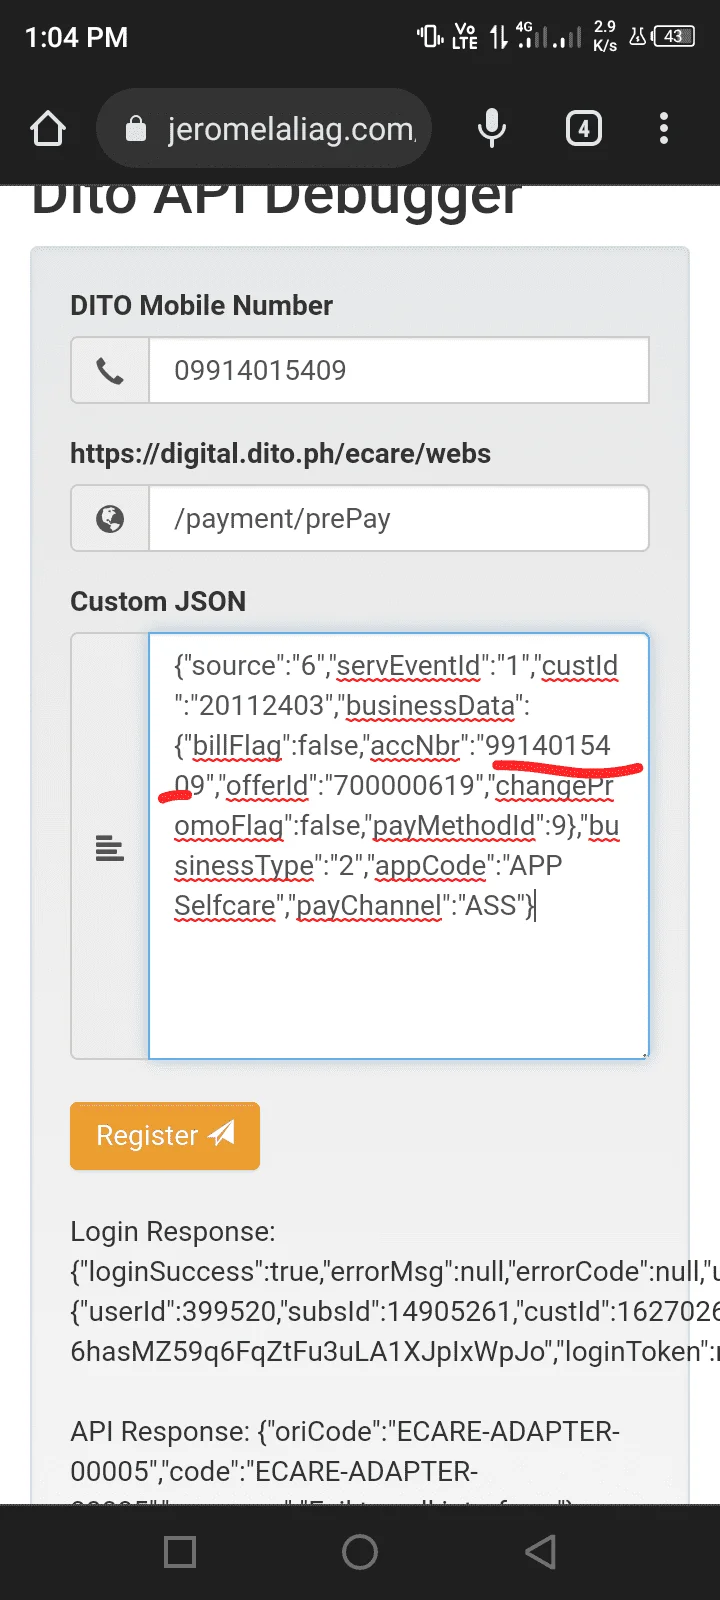
Task: Tap the 1:04 PM clock in status bar
Action: [76, 38]
